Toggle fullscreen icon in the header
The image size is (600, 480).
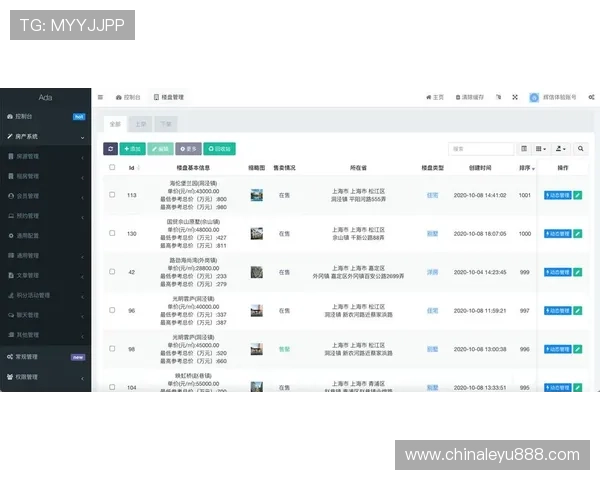tap(515, 97)
